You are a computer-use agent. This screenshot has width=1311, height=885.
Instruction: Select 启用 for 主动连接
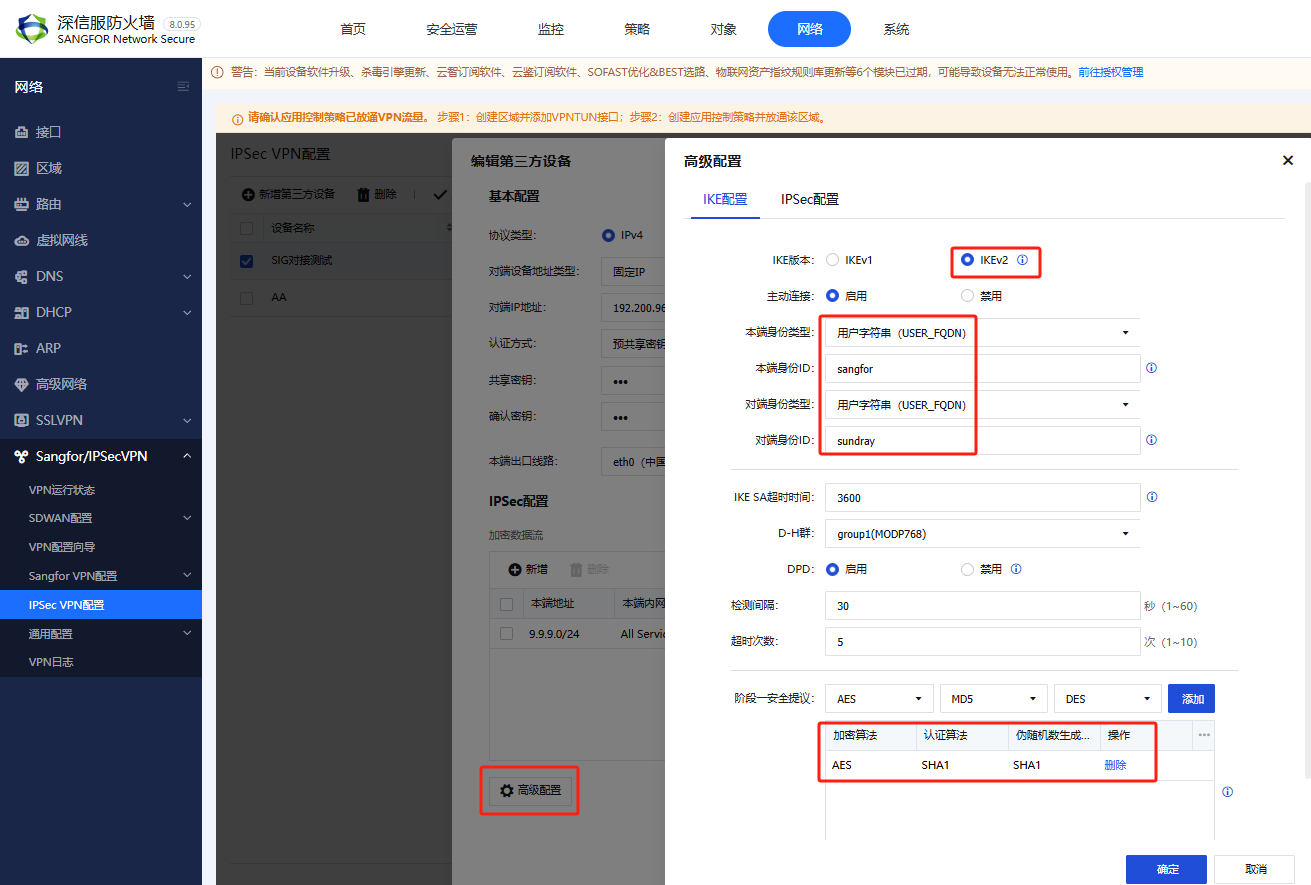click(832, 296)
